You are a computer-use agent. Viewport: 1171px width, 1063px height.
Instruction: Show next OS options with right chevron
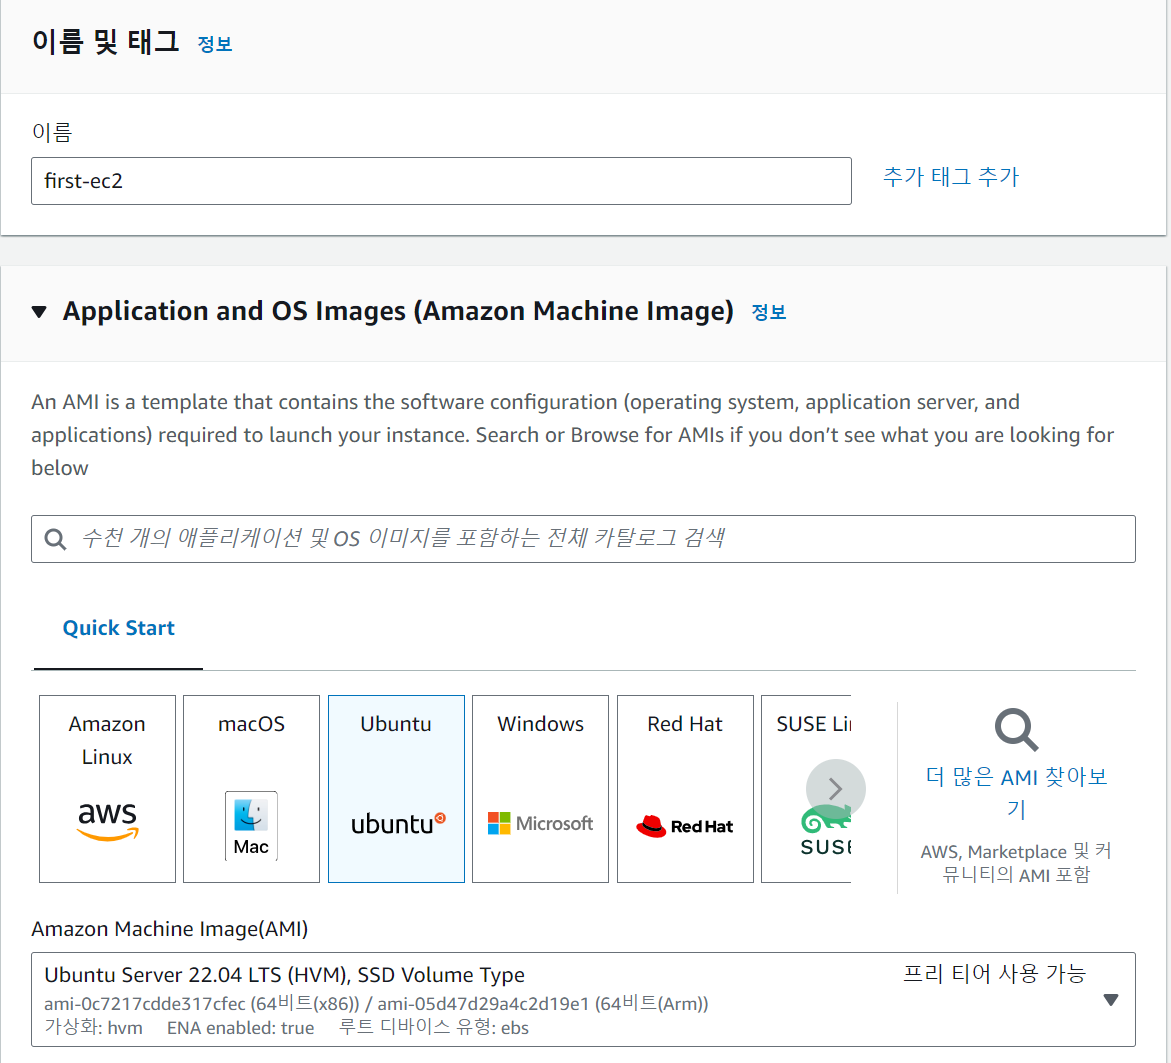(x=836, y=789)
